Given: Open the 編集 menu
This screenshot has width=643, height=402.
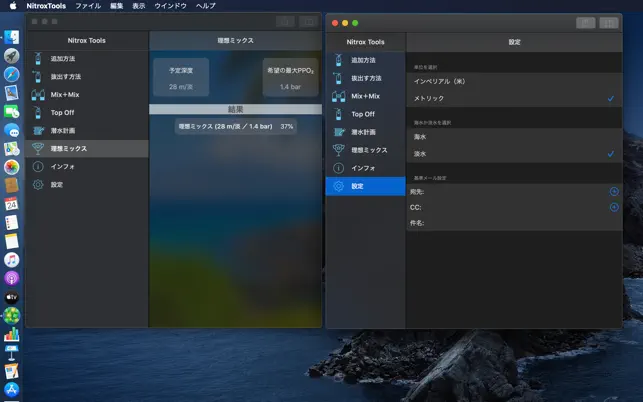Looking at the screenshot, I should click(117, 6).
